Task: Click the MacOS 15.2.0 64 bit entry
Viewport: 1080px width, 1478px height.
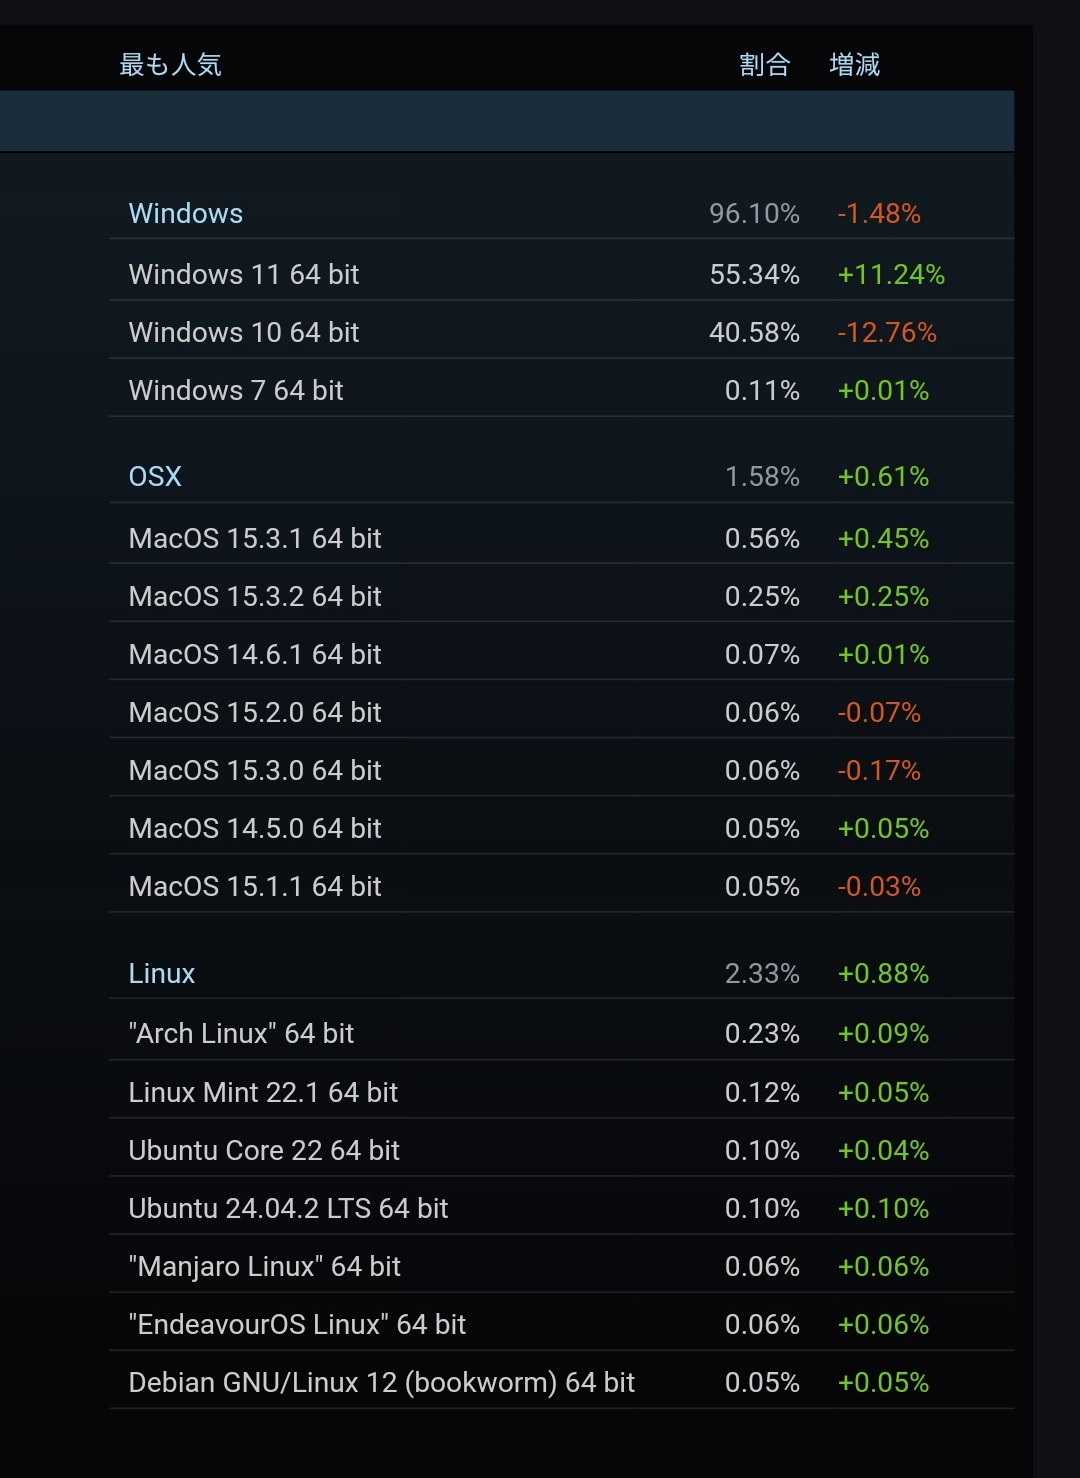Action: 255,713
